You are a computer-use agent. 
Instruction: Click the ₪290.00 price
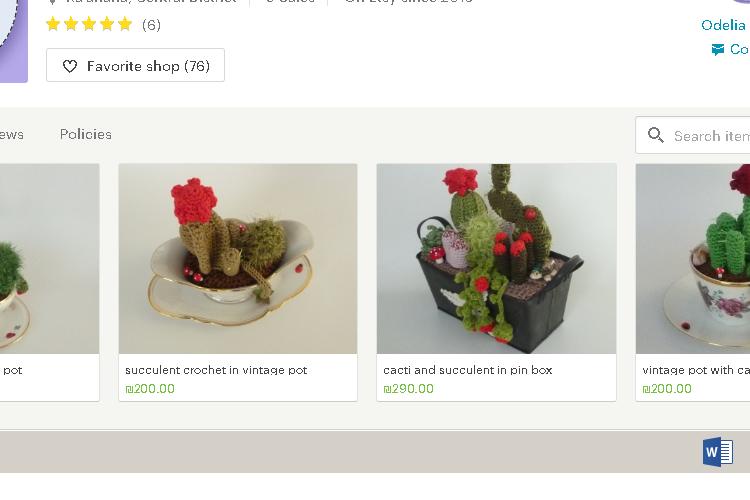click(x=408, y=389)
